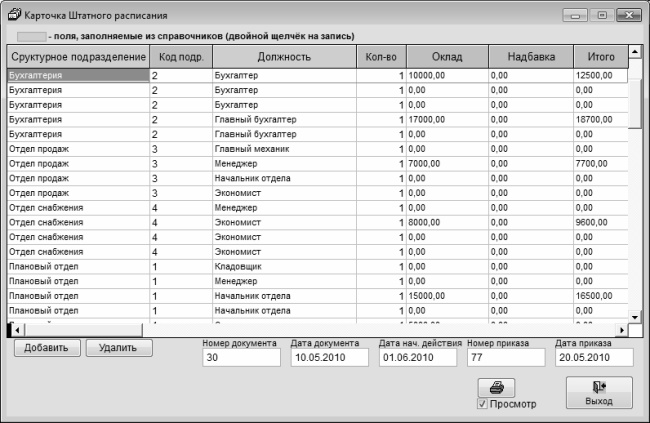Viewport: 650px width, 423px height.
Task: Maximize the Карточка Штатного расписания window
Action: click(x=602, y=17)
